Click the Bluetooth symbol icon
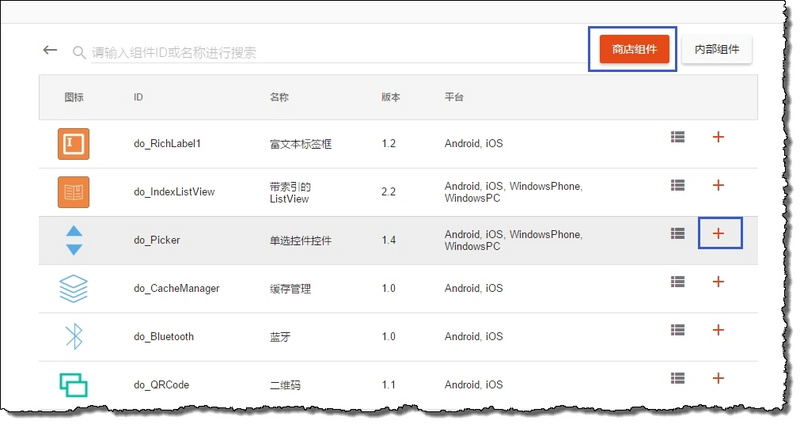The height and width of the screenshot is (424, 800). tap(74, 336)
